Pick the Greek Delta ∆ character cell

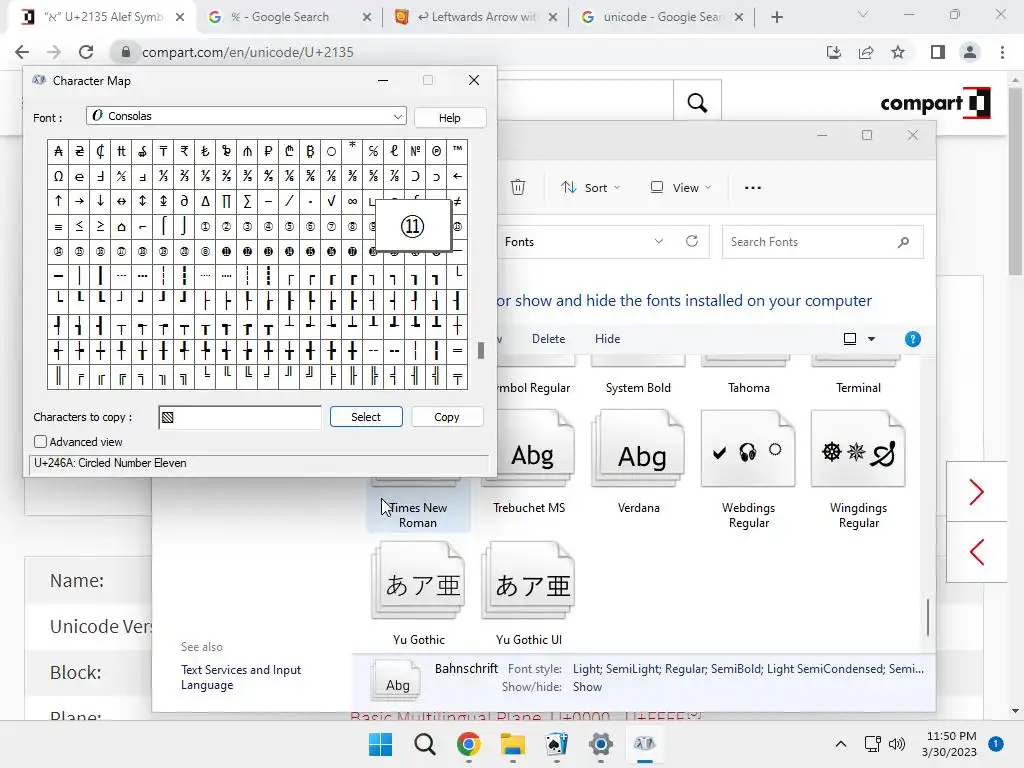click(205, 201)
